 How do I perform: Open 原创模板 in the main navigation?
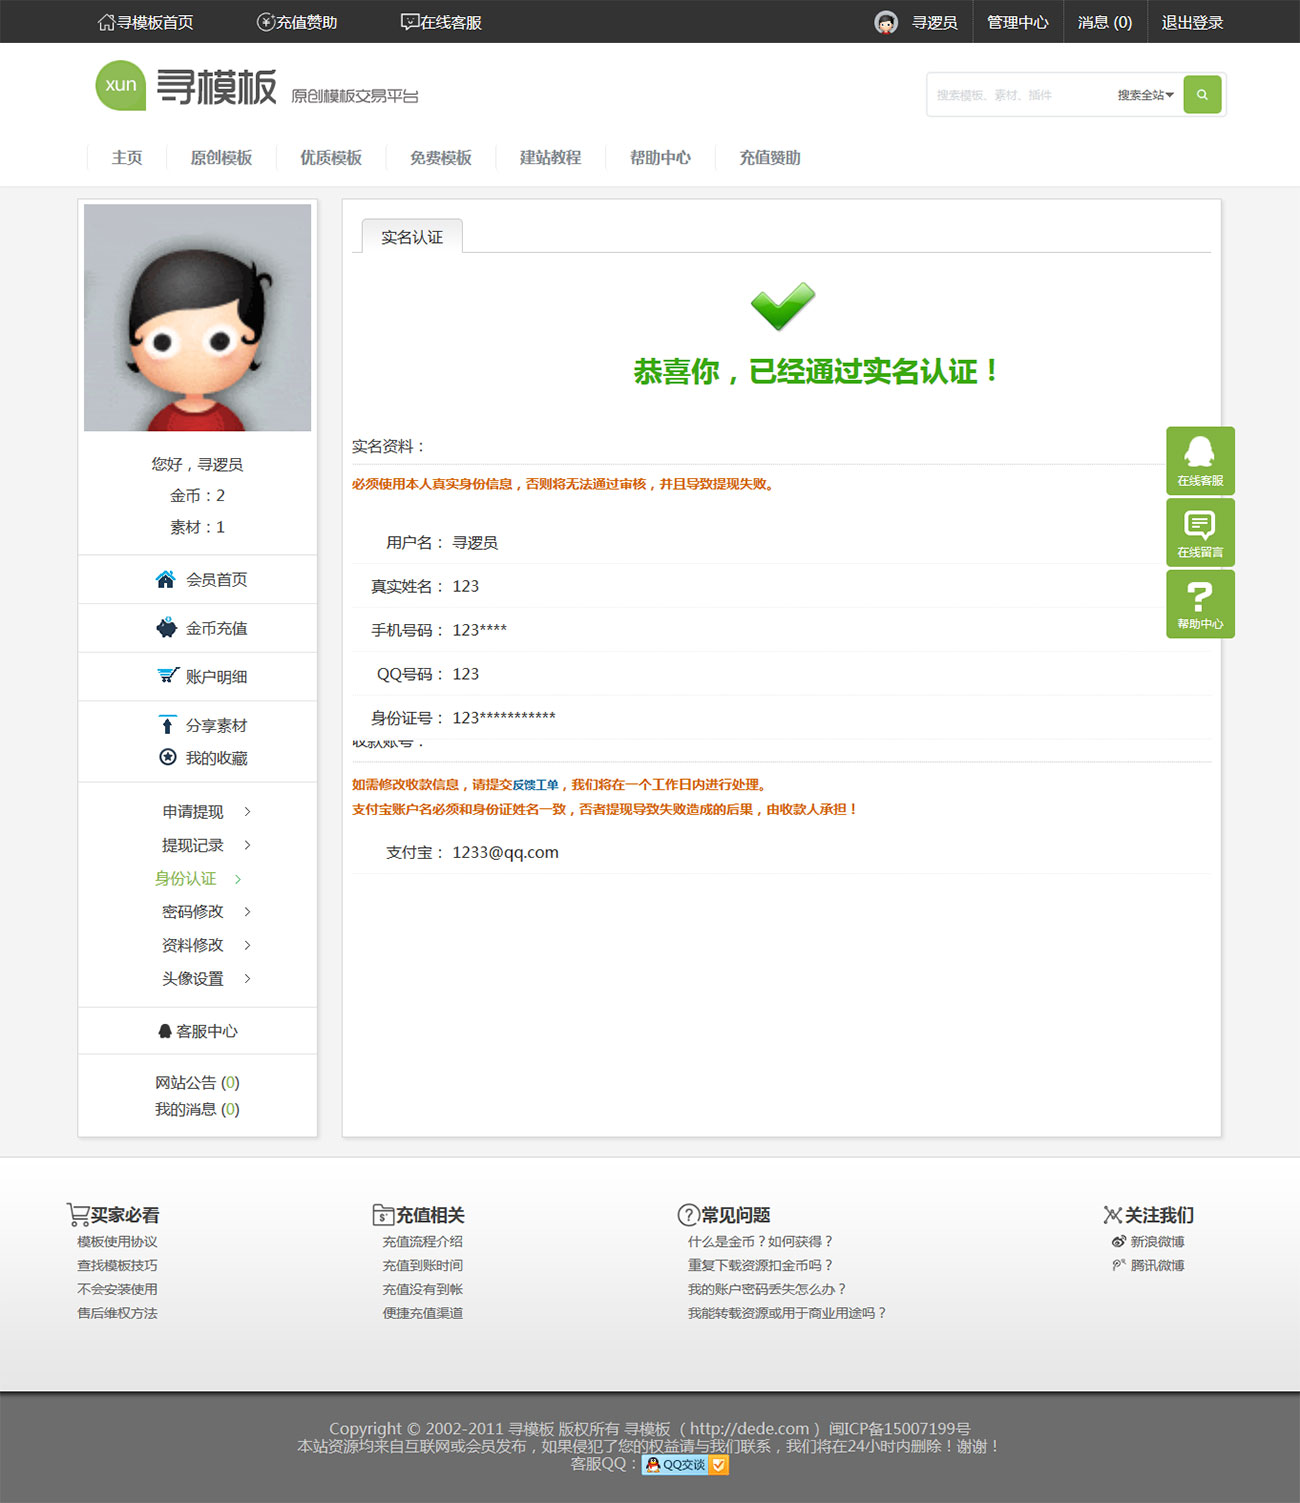[221, 158]
